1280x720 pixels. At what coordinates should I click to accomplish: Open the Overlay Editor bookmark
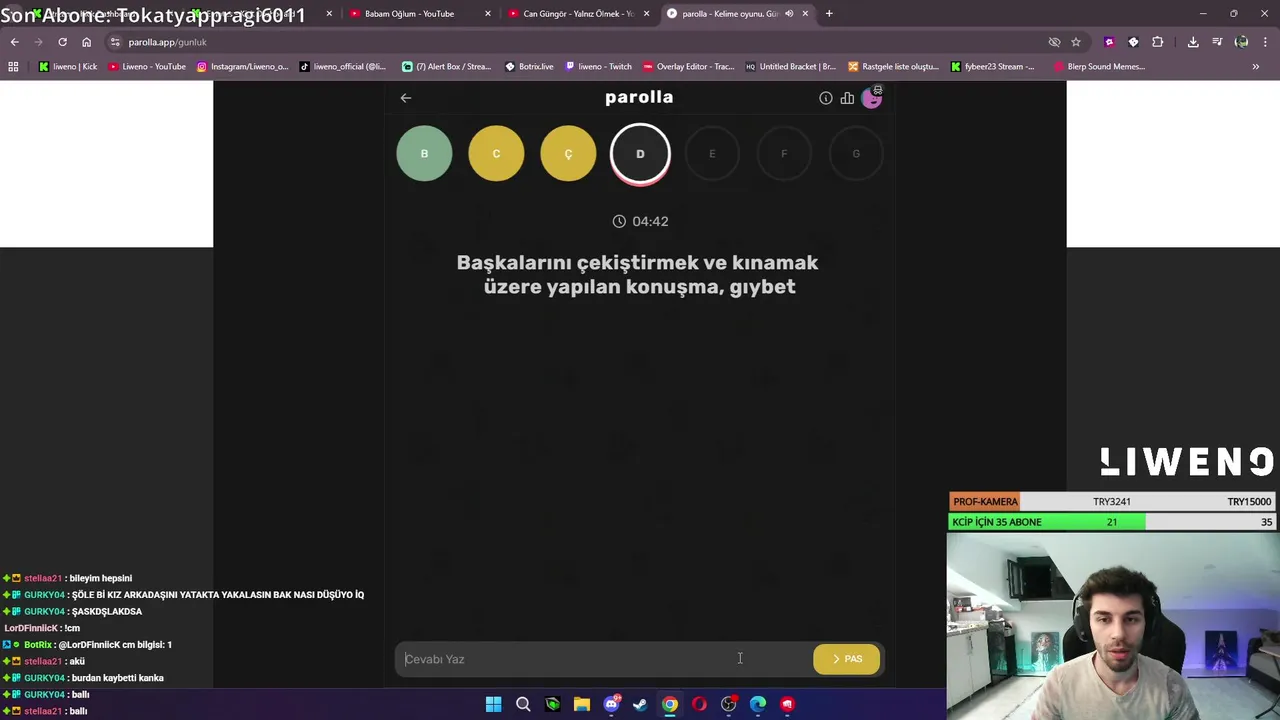[x=688, y=67]
